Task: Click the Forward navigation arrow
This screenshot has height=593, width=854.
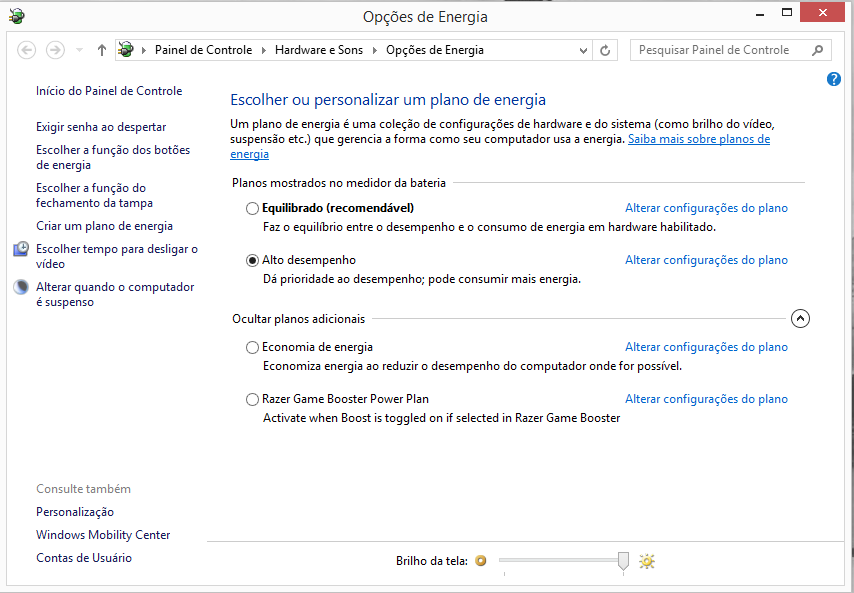Action: 55,50
